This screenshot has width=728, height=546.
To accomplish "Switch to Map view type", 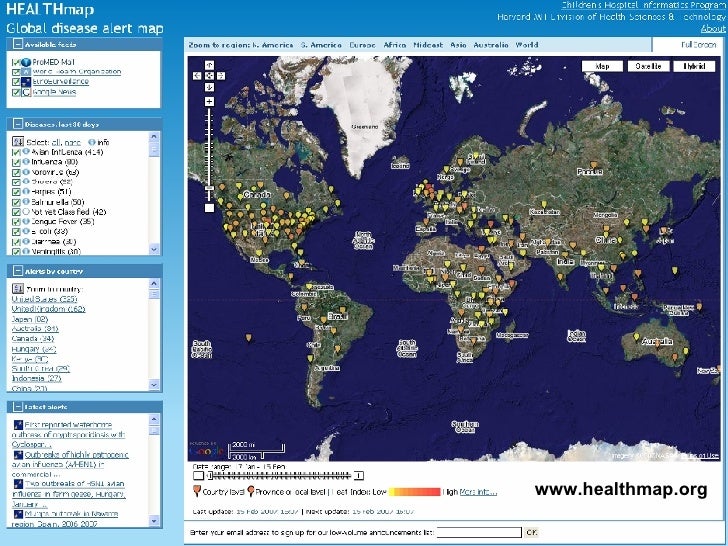I will pyautogui.click(x=602, y=66).
